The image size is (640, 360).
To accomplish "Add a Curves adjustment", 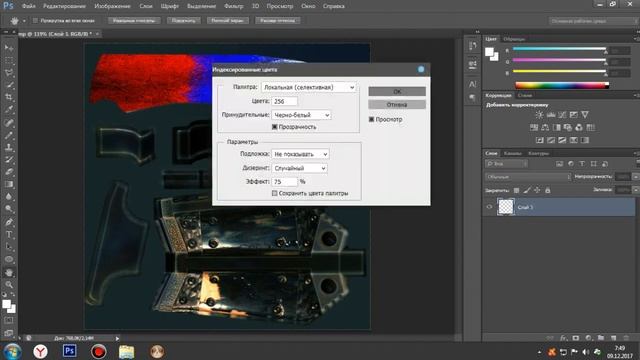I will [562, 115].
